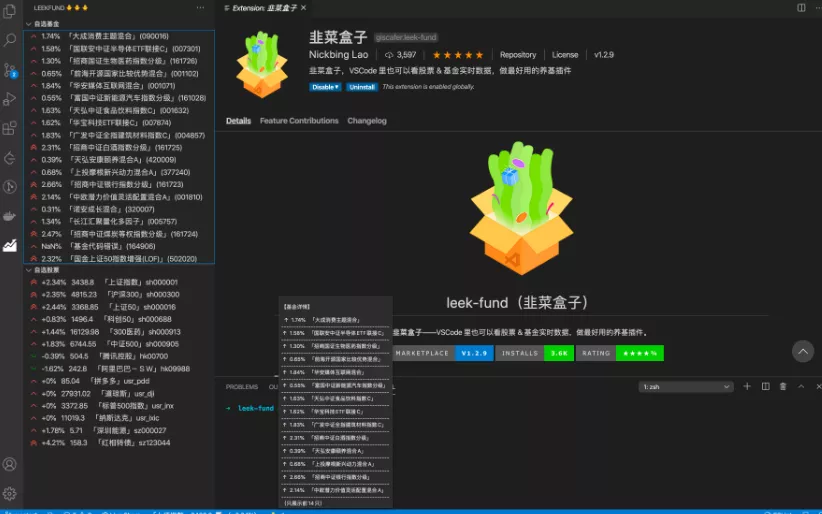Select fund 诺安成长混合 (320007)
The height and width of the screenshot is (514, 822).
pyautogui.click(x=120, y=209)
